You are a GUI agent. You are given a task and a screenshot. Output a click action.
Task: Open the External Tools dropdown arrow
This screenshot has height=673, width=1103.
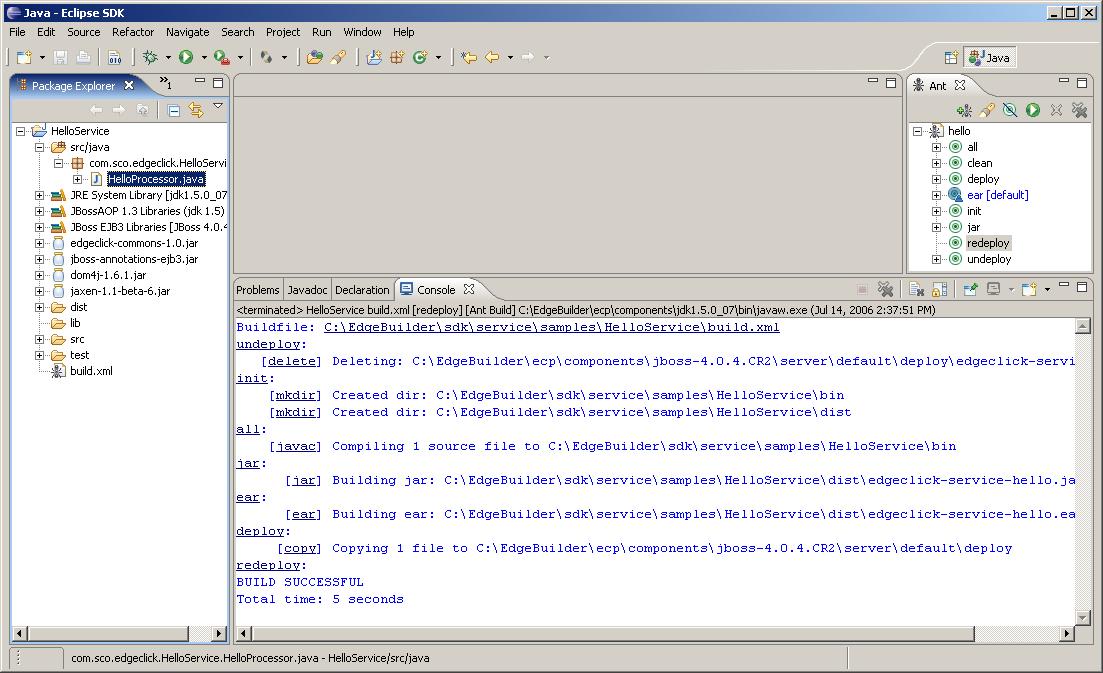point(240,58)
